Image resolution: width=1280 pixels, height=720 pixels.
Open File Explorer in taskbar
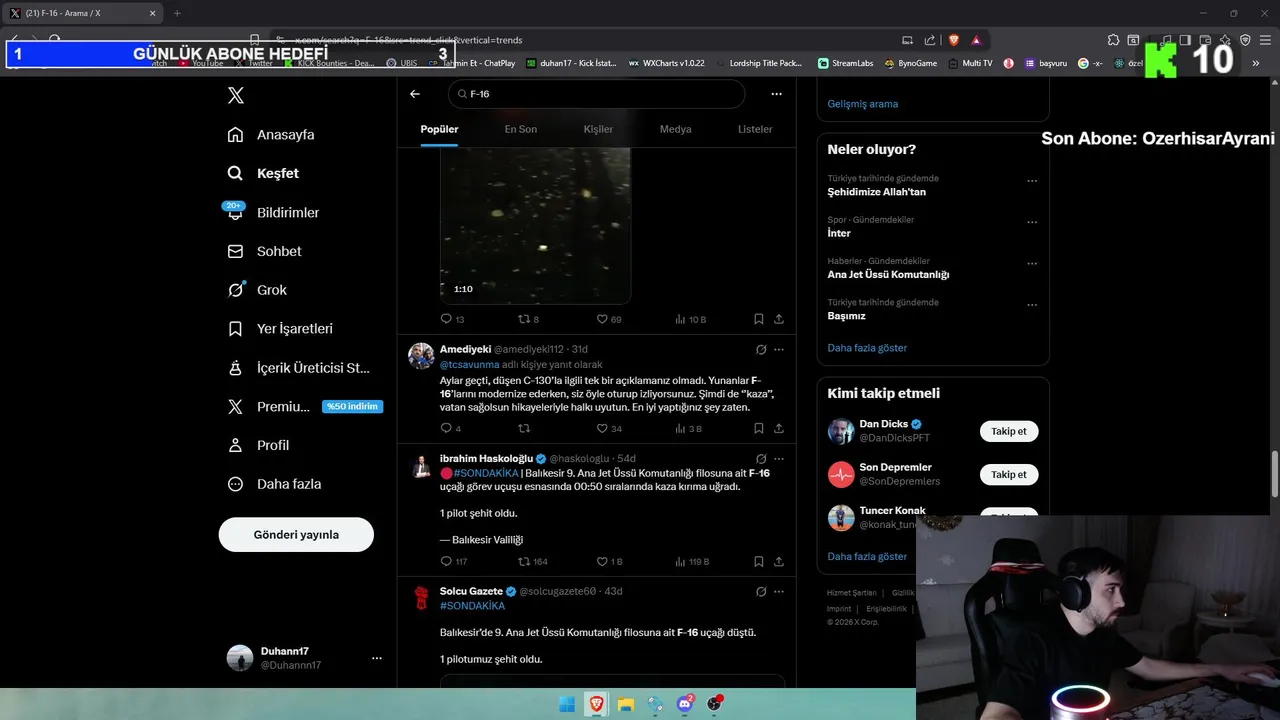click(x=626, y=704)
